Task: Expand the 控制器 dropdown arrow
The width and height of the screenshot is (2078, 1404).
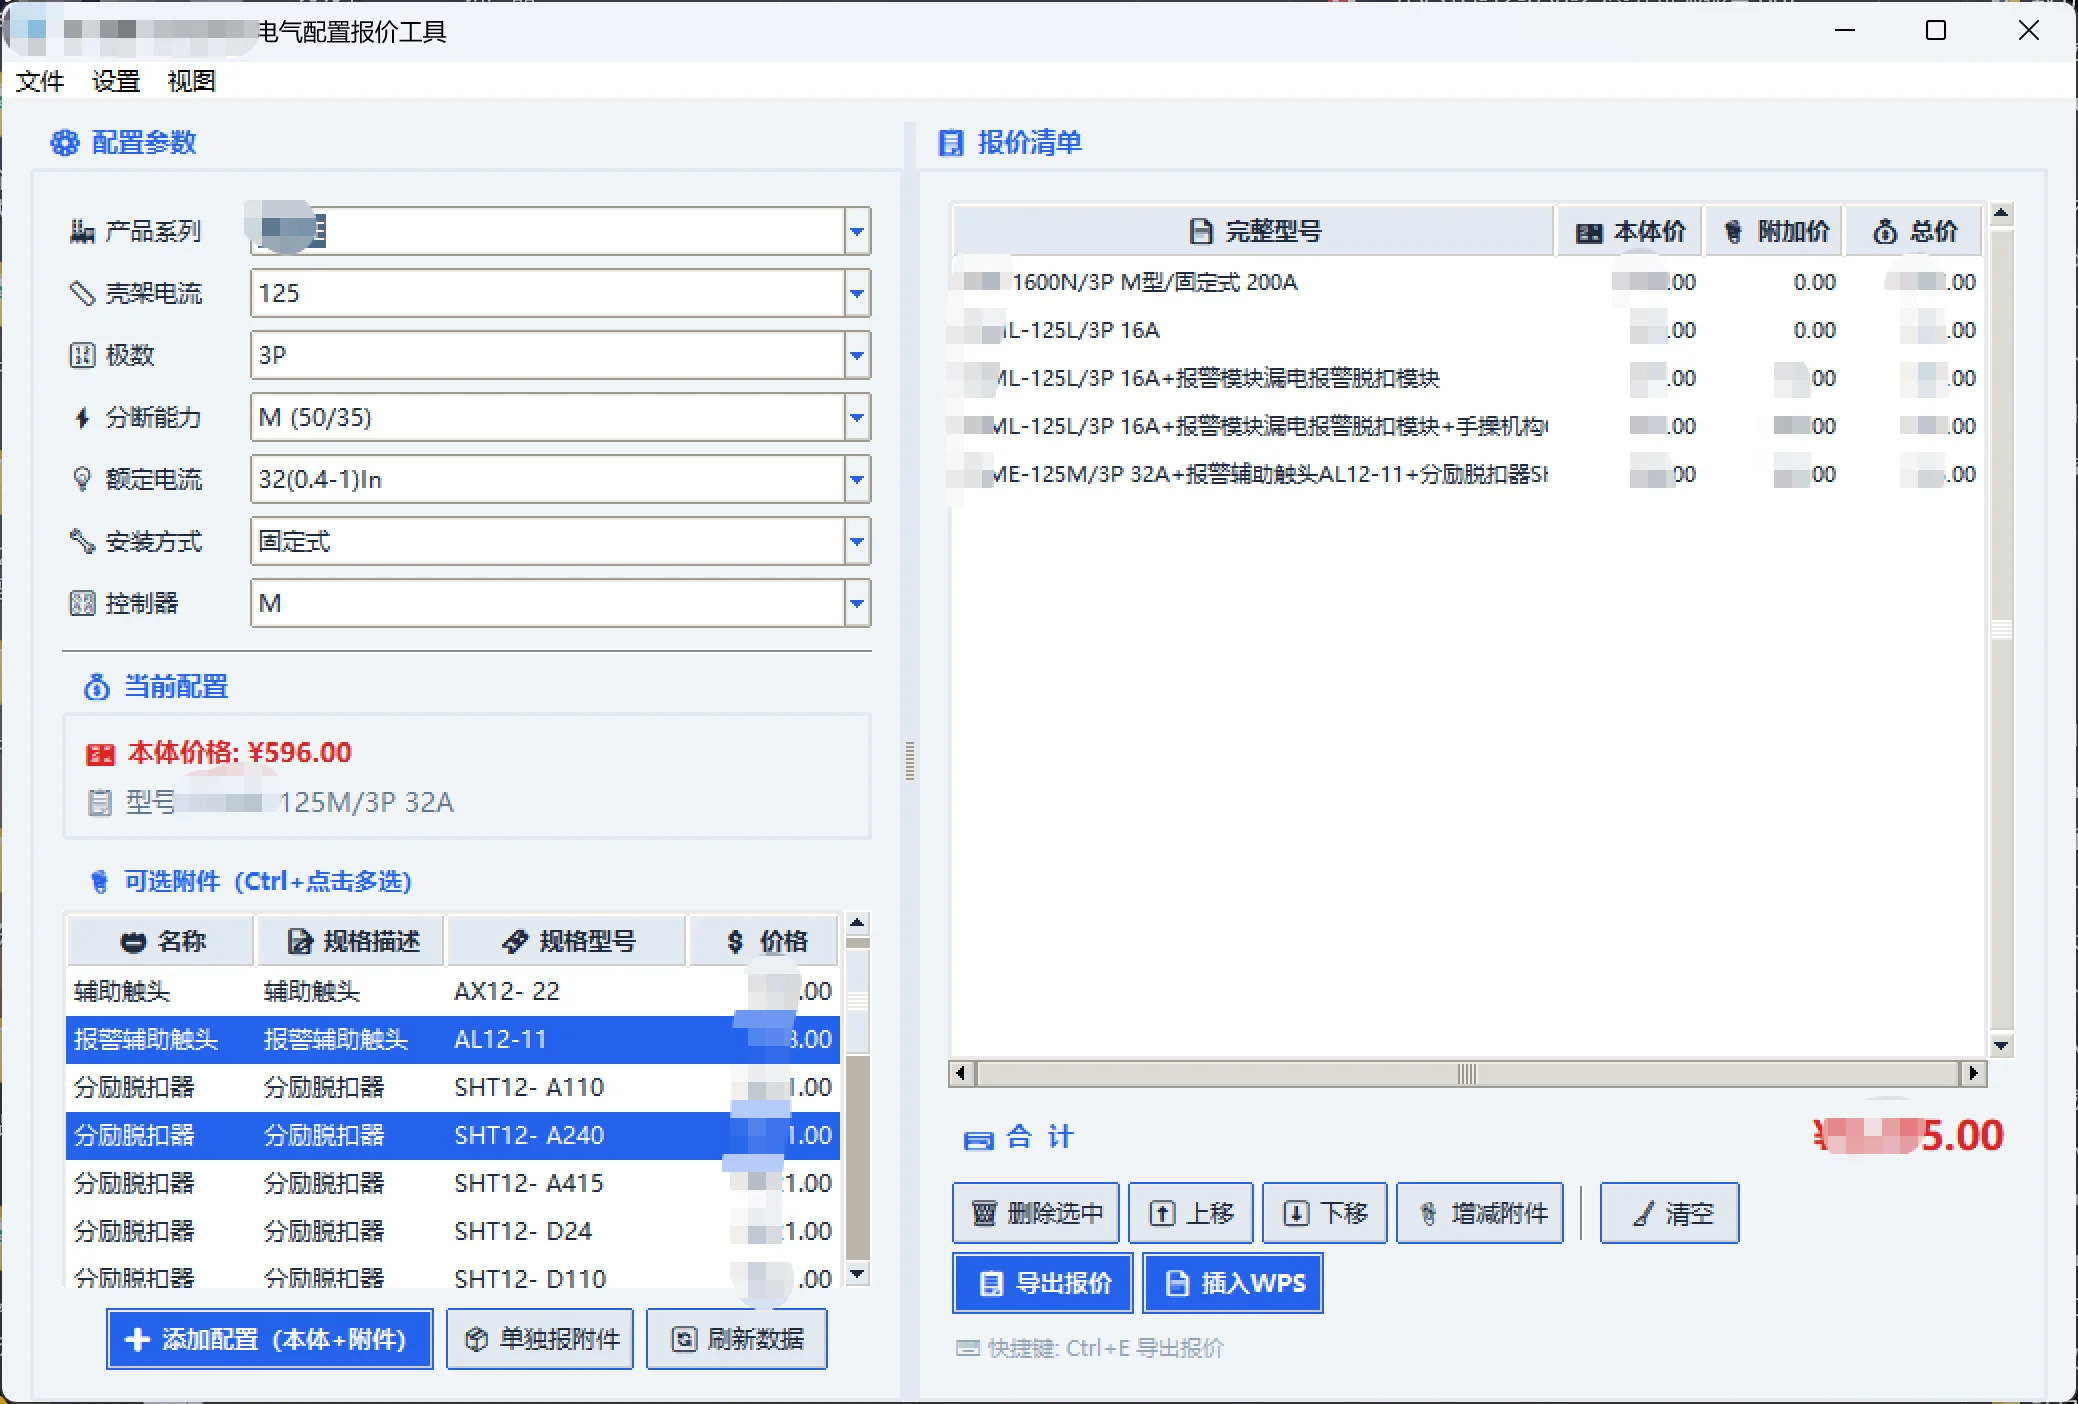Action: (x=857, y=604)
